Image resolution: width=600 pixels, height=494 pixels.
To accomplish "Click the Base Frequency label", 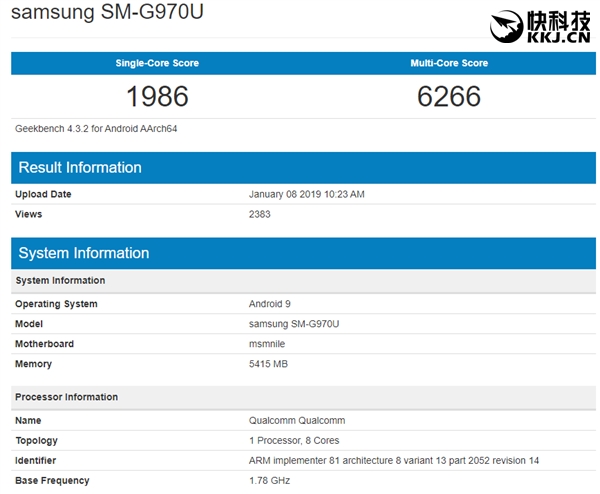I will tap(52, 481).
